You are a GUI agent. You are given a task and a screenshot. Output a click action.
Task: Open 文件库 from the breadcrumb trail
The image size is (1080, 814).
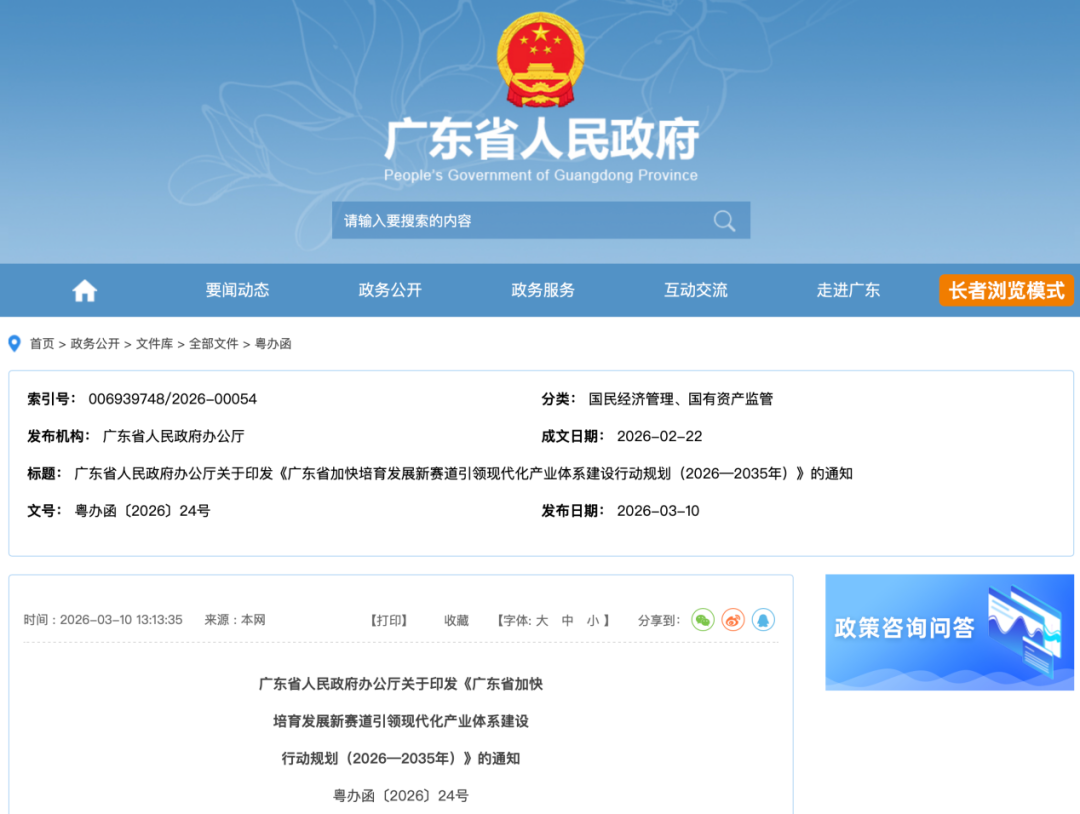click(x=157, y=343)
